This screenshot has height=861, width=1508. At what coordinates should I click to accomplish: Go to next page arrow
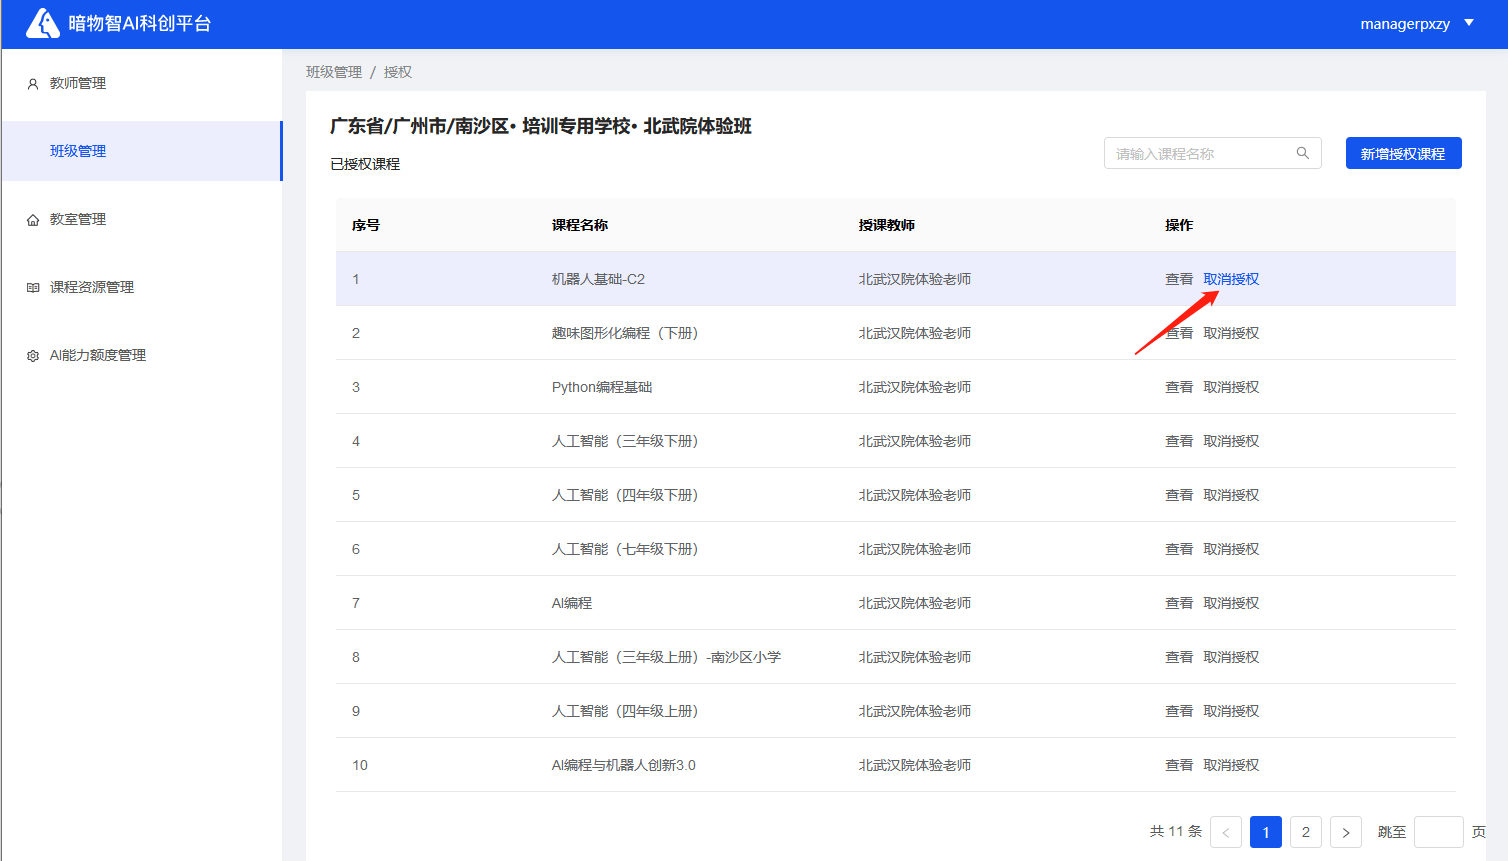coord(1346,832)
